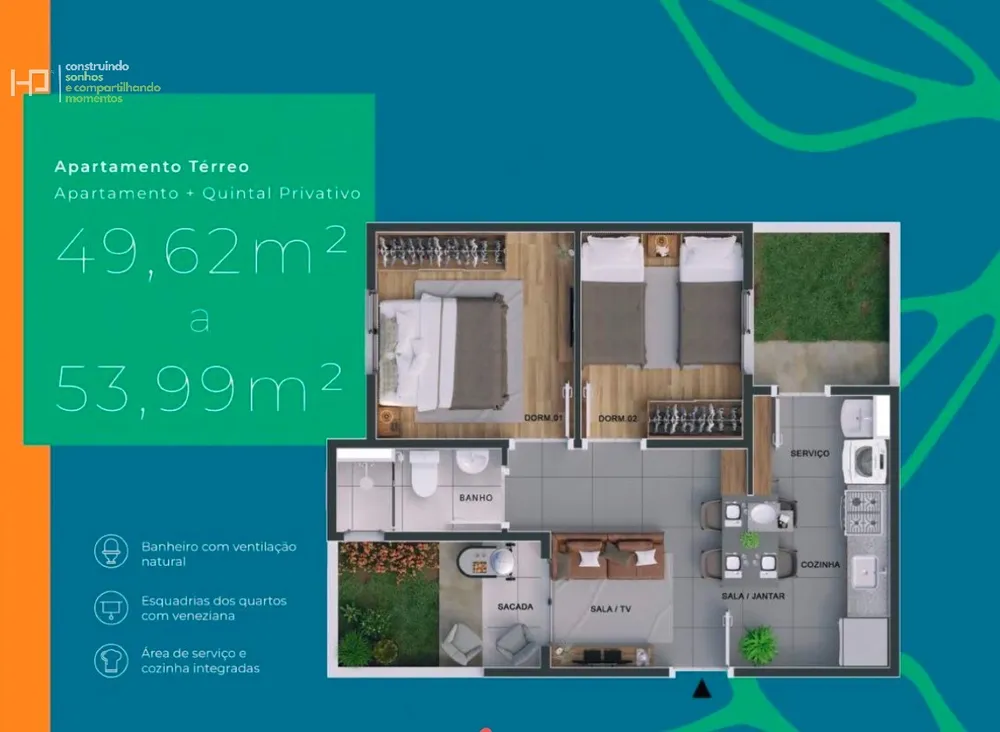Click the 53,99m² area text
Viewport: 1000px width, 732px height.
point(199,388)
